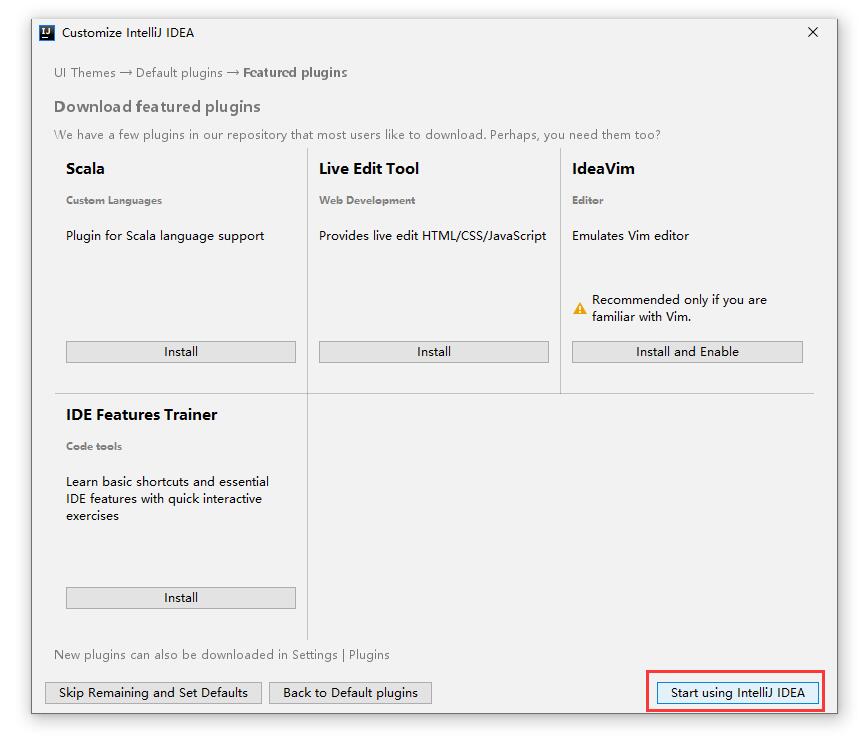Close the Customize IntelliJ IDEA dialog
The width and height of the screenshot is (868, 743).
(813, 32)
